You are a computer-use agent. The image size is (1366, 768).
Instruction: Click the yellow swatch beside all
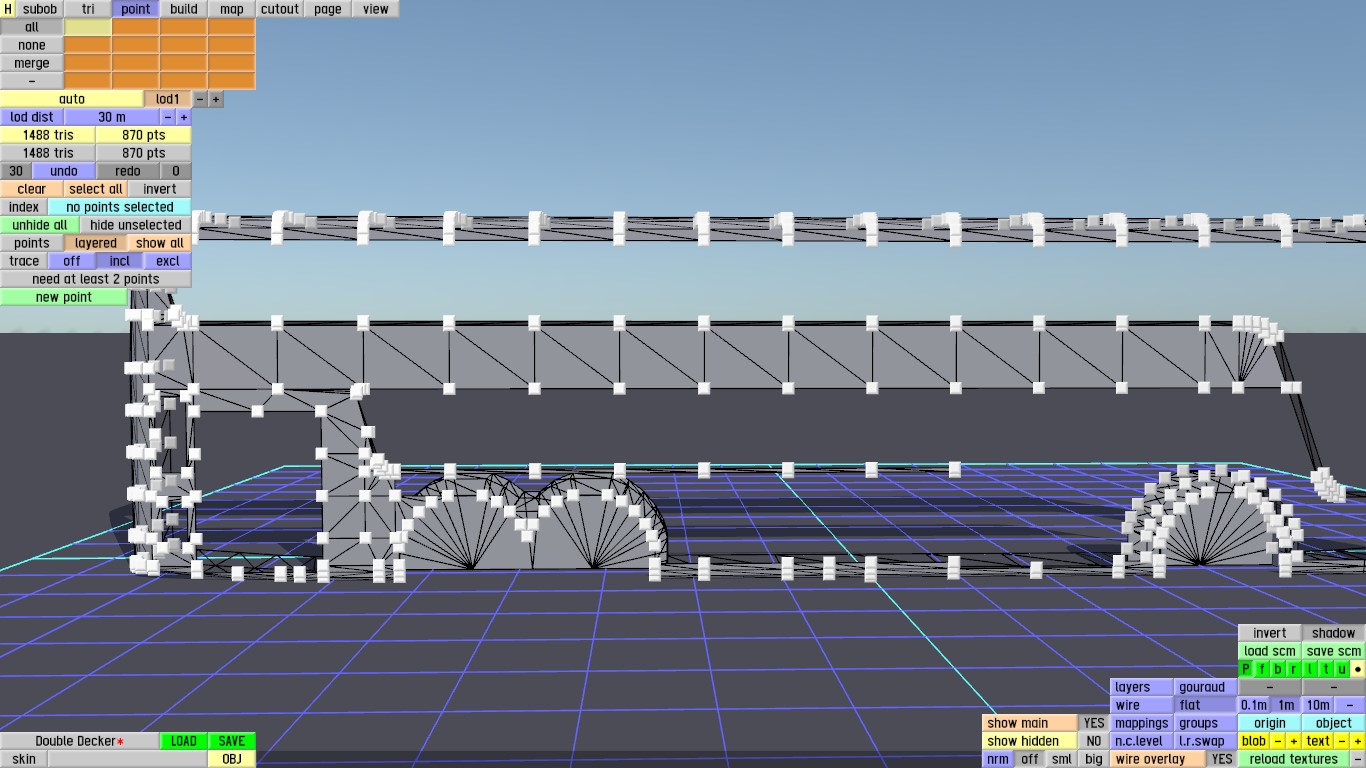pos(88,27)
